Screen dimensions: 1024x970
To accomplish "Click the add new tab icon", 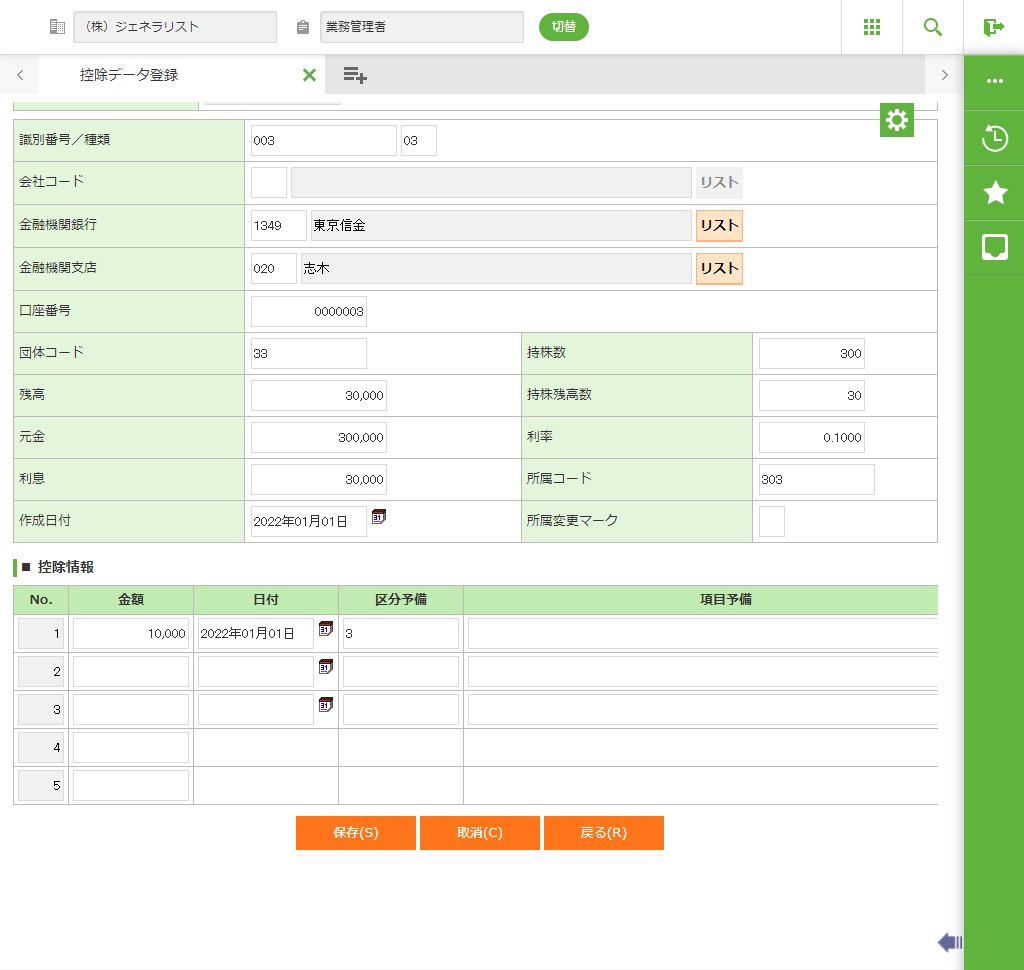I will click(x=354, y=75).
